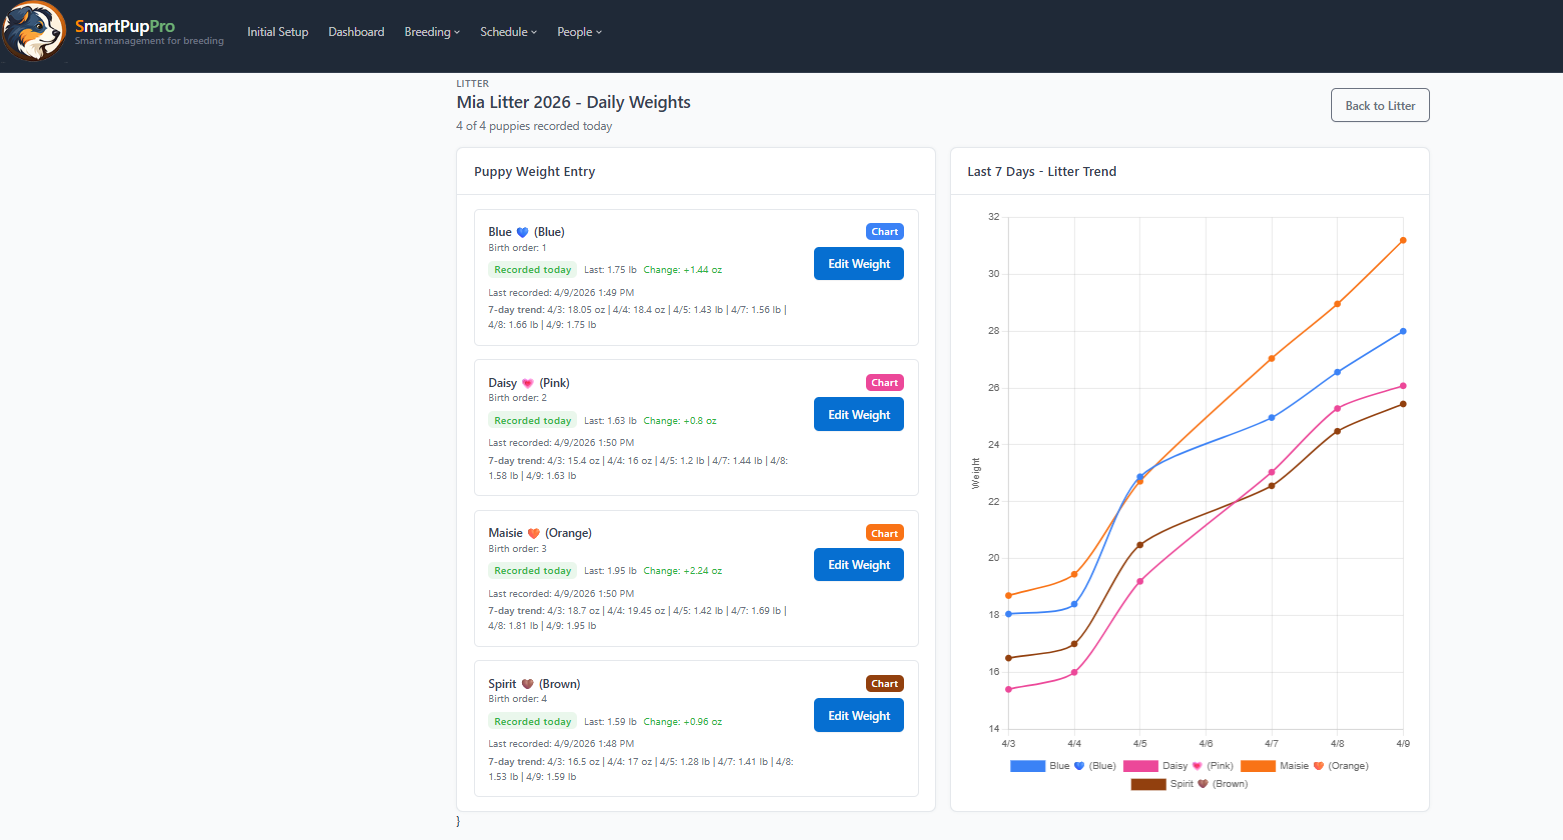Click Back to Litter
1563x840 pixels.
tap(1379, 104)
